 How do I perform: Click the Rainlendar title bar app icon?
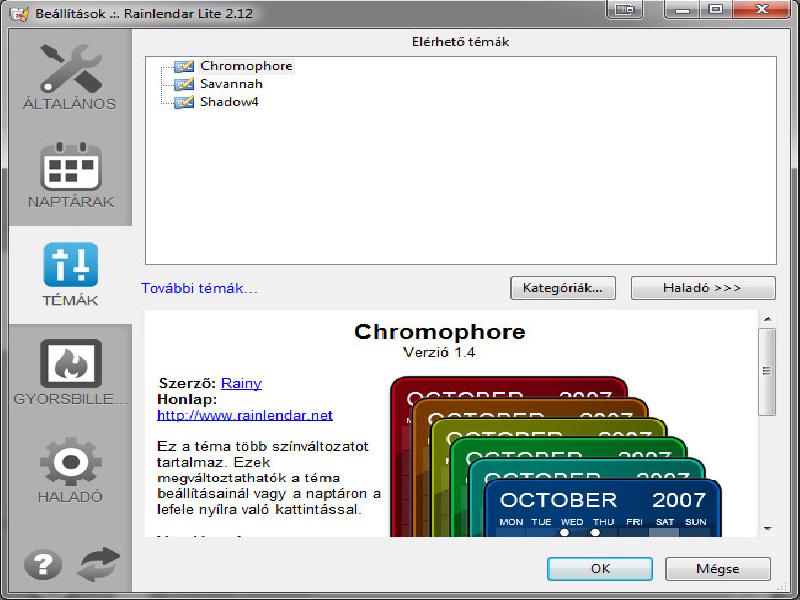[19, 13]
